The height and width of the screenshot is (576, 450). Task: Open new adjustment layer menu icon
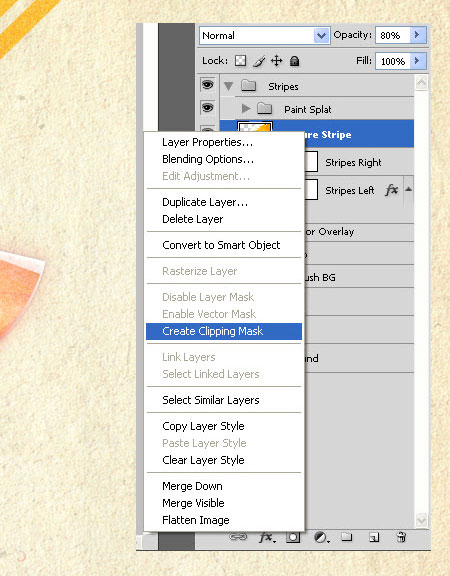tap(321, 538)
